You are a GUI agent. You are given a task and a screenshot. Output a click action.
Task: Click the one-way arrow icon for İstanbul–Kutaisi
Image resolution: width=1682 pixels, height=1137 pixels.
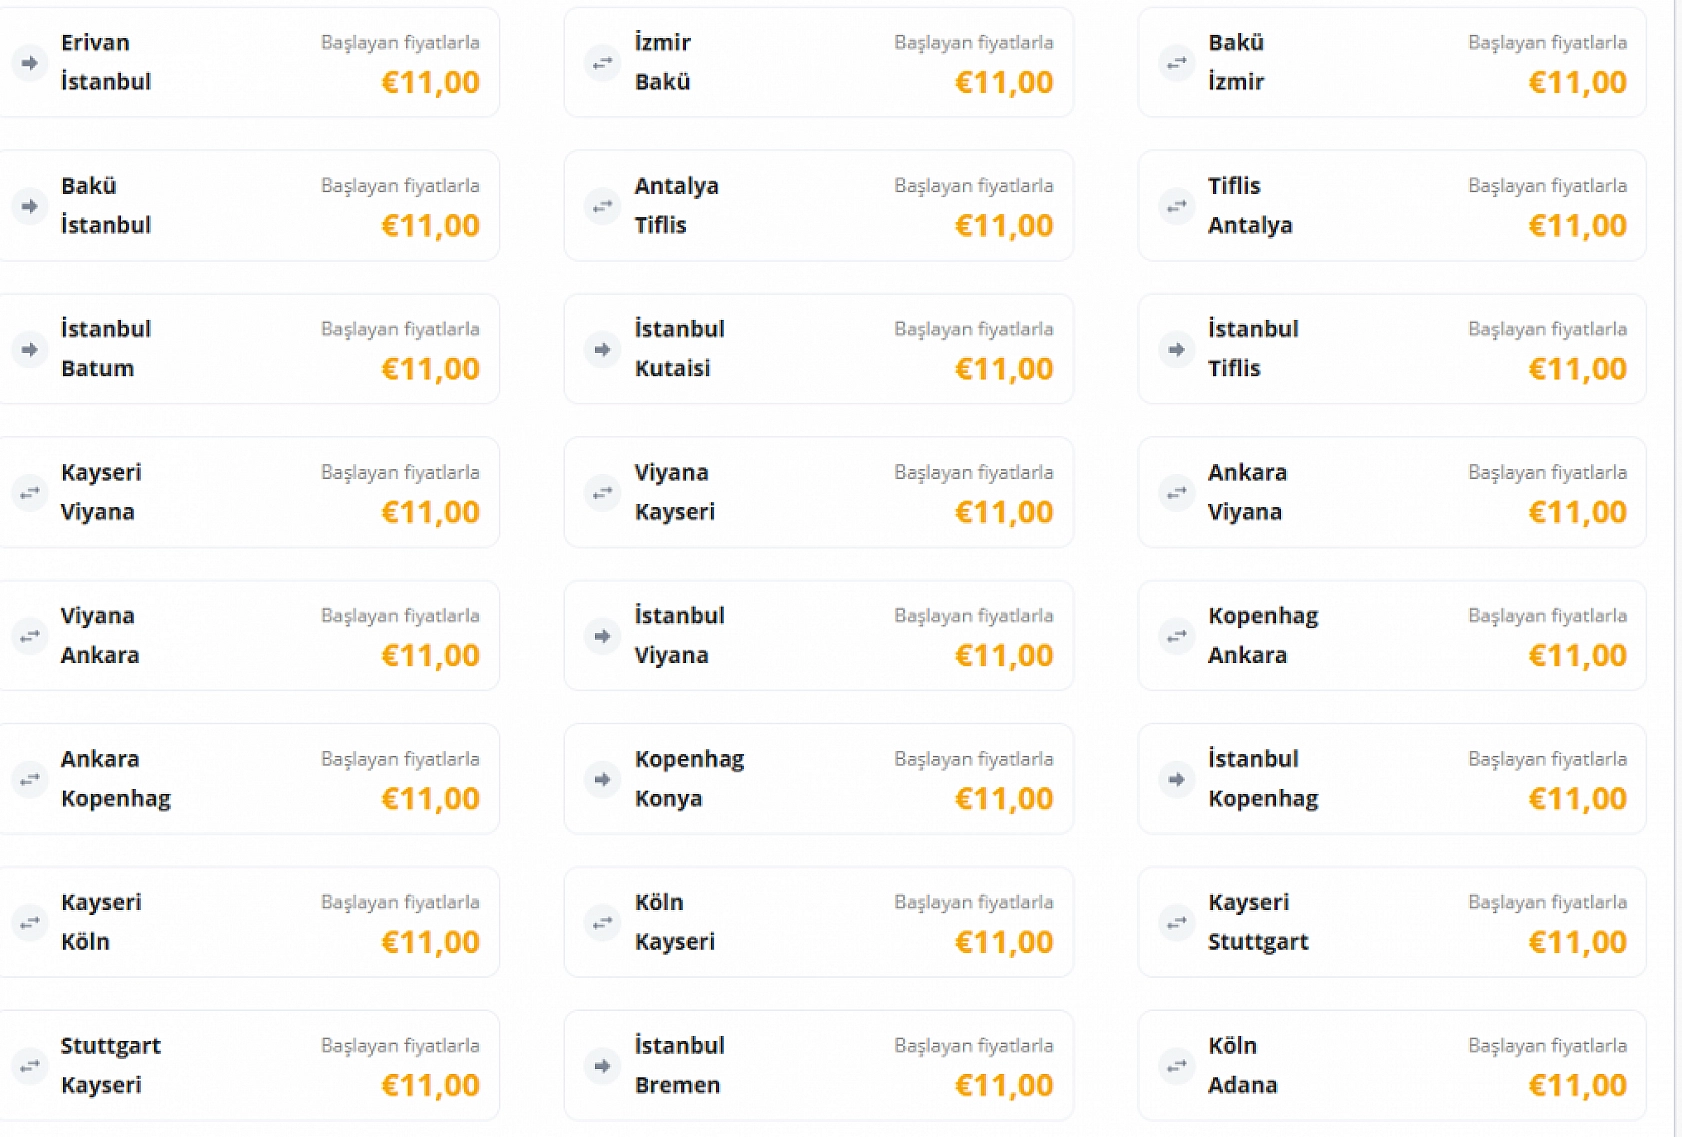pos(602,350)
